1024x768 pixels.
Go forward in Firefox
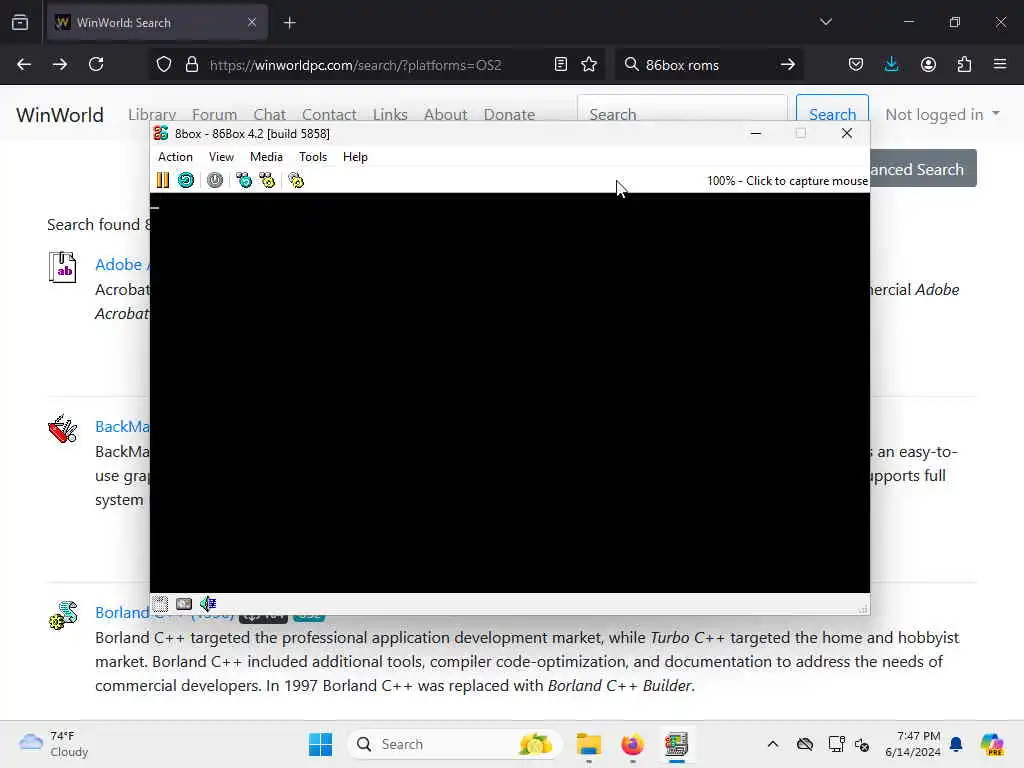(x=59, y=65)
